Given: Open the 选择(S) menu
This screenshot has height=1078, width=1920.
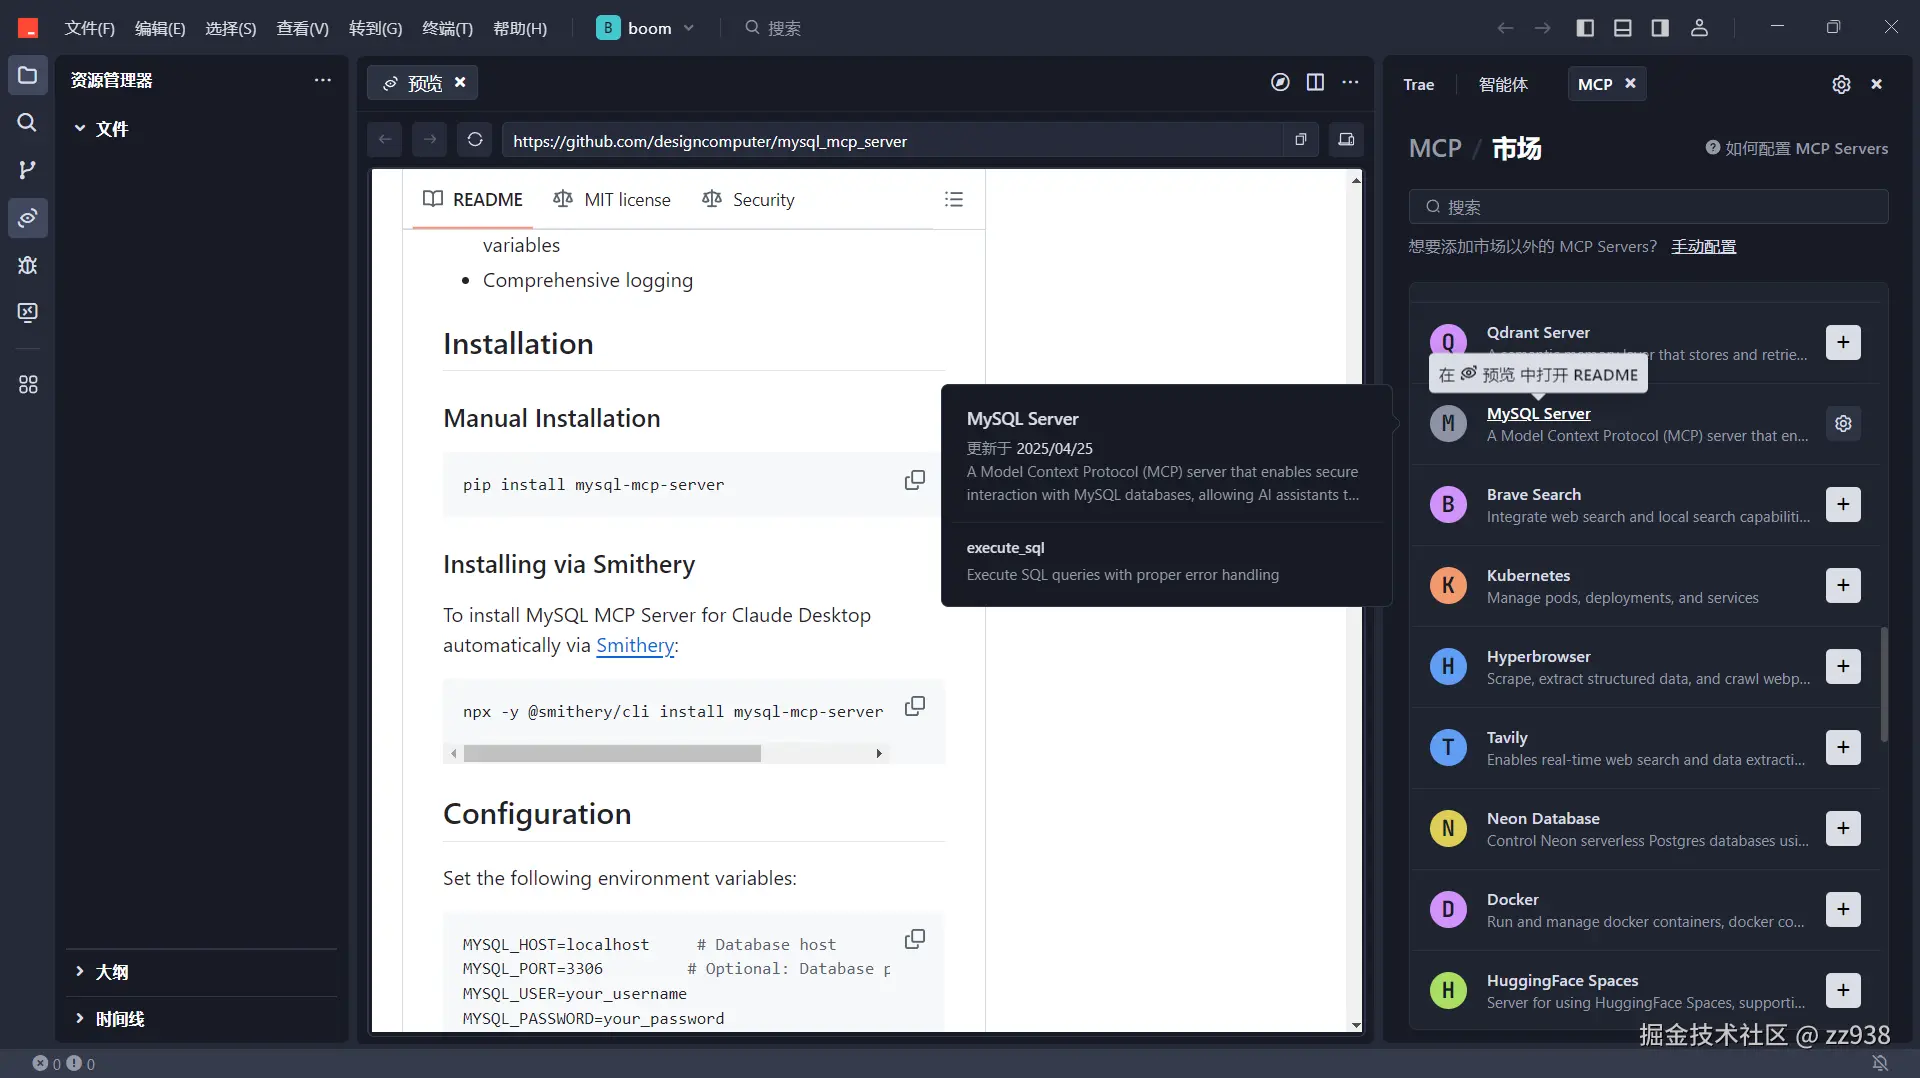Looking at the screenshot, I should click(x=231, y=28).
